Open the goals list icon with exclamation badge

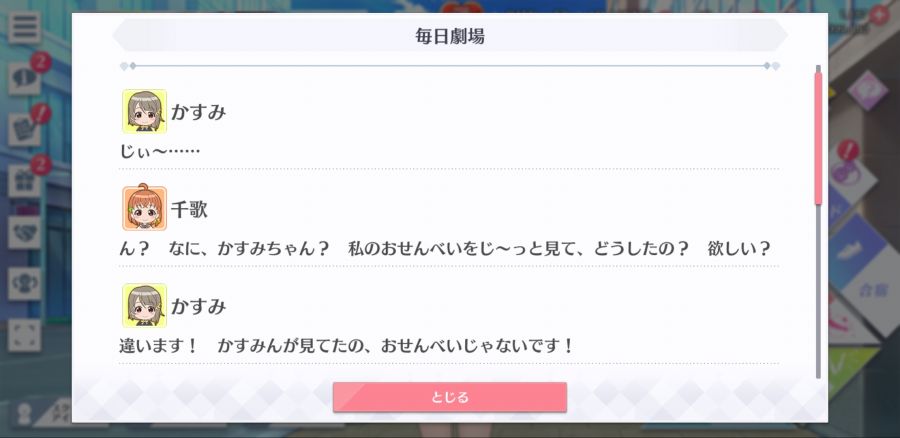coord(24,130)
